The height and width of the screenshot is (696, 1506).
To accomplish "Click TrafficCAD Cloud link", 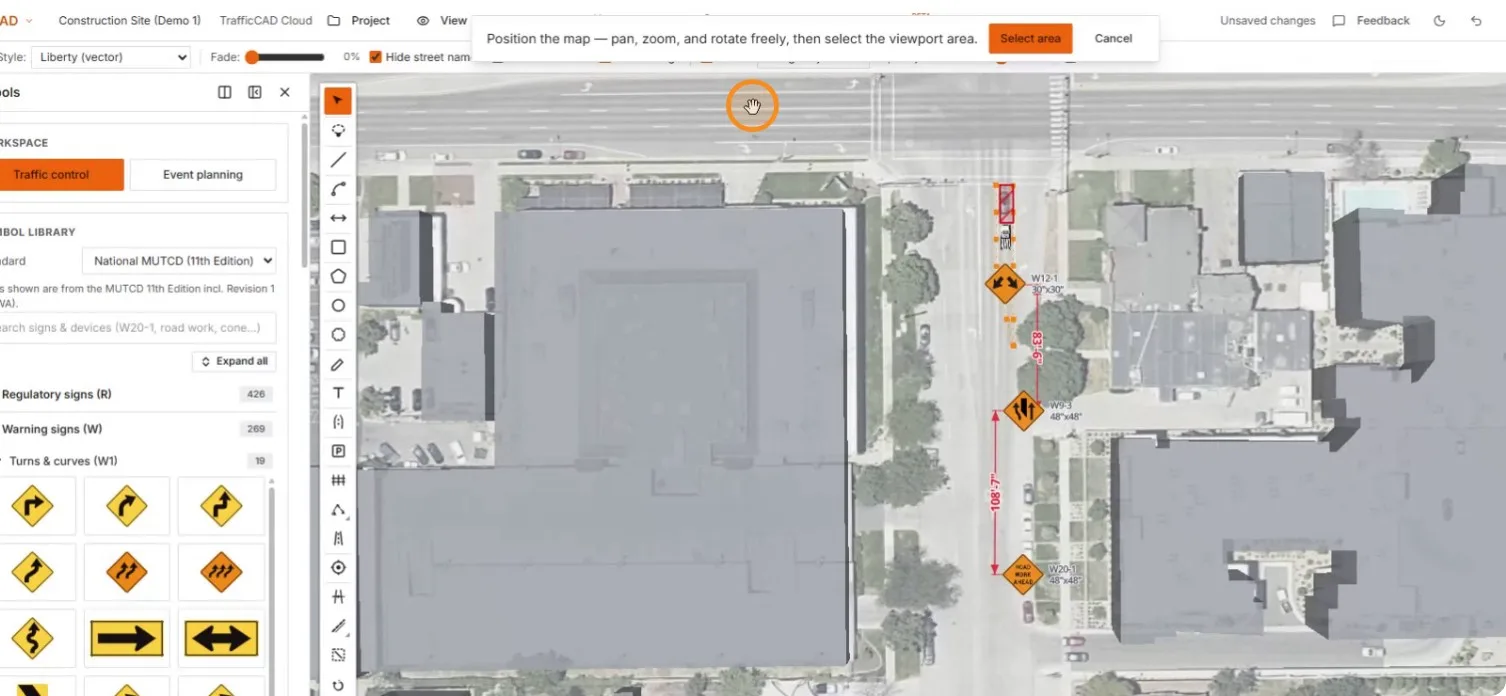I will click(266, 20).
